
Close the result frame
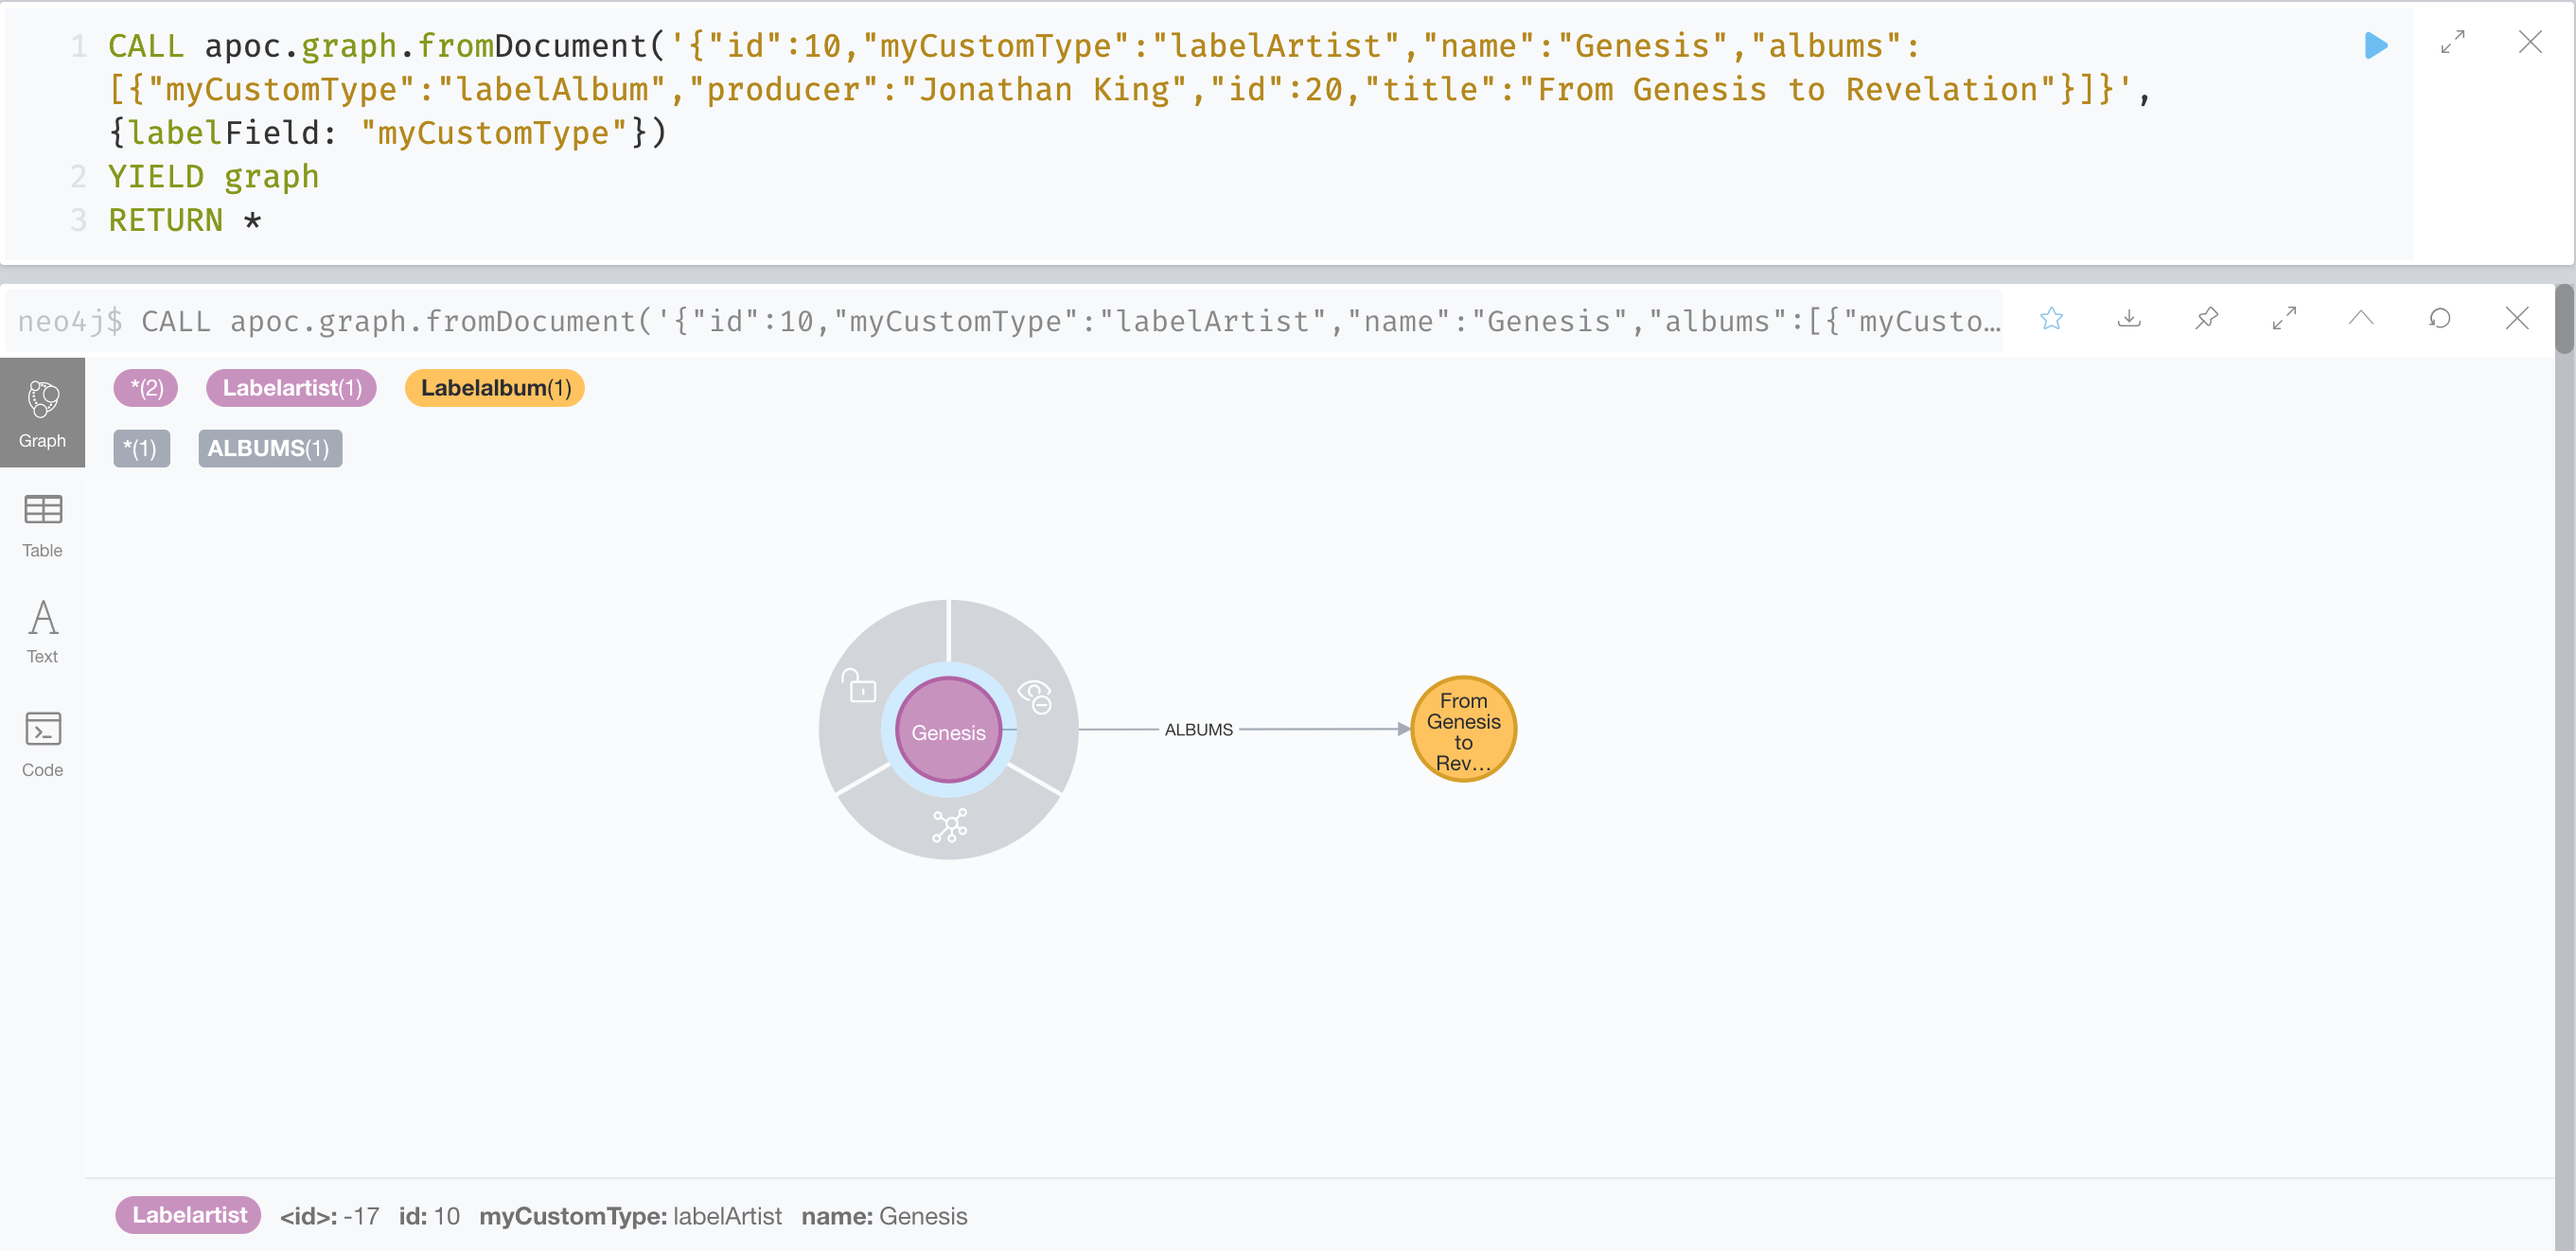click(2517, 319)
